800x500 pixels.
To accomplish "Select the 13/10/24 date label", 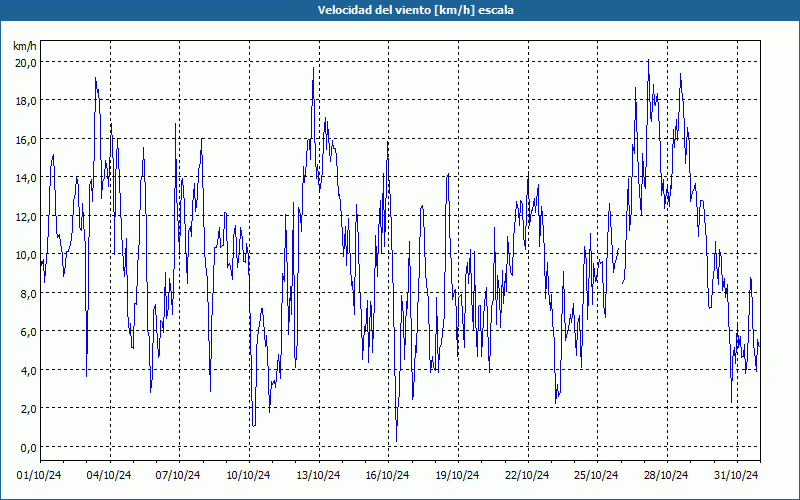I will pos(318,476).
